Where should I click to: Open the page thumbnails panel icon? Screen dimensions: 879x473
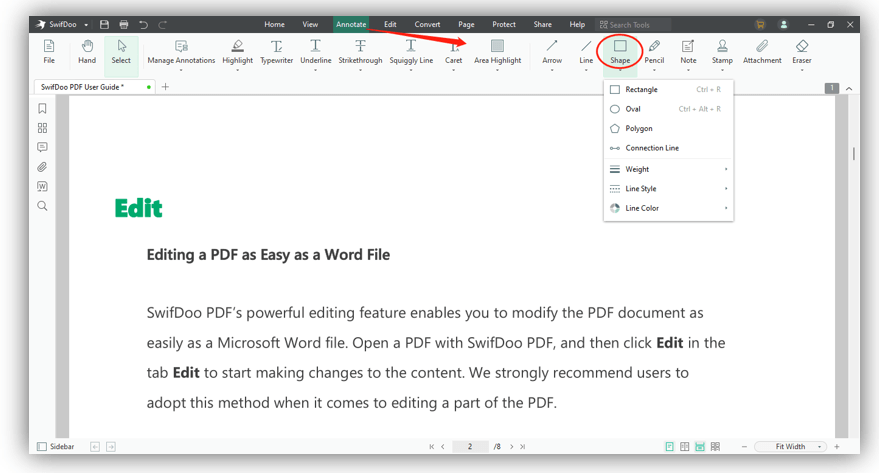(42, 128)
